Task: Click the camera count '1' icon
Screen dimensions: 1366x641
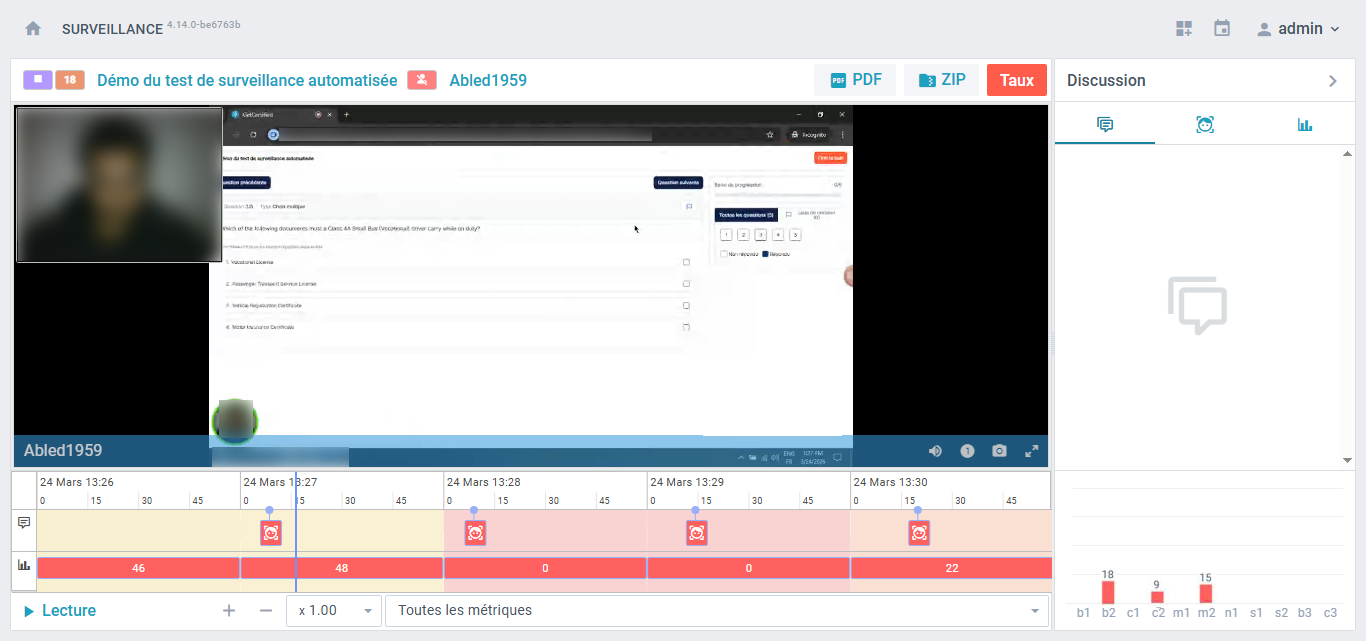Action: 967,451
